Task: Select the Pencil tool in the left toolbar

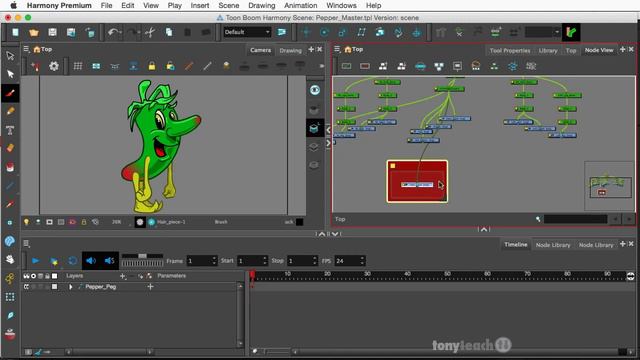Action: [x=10, y=111]
